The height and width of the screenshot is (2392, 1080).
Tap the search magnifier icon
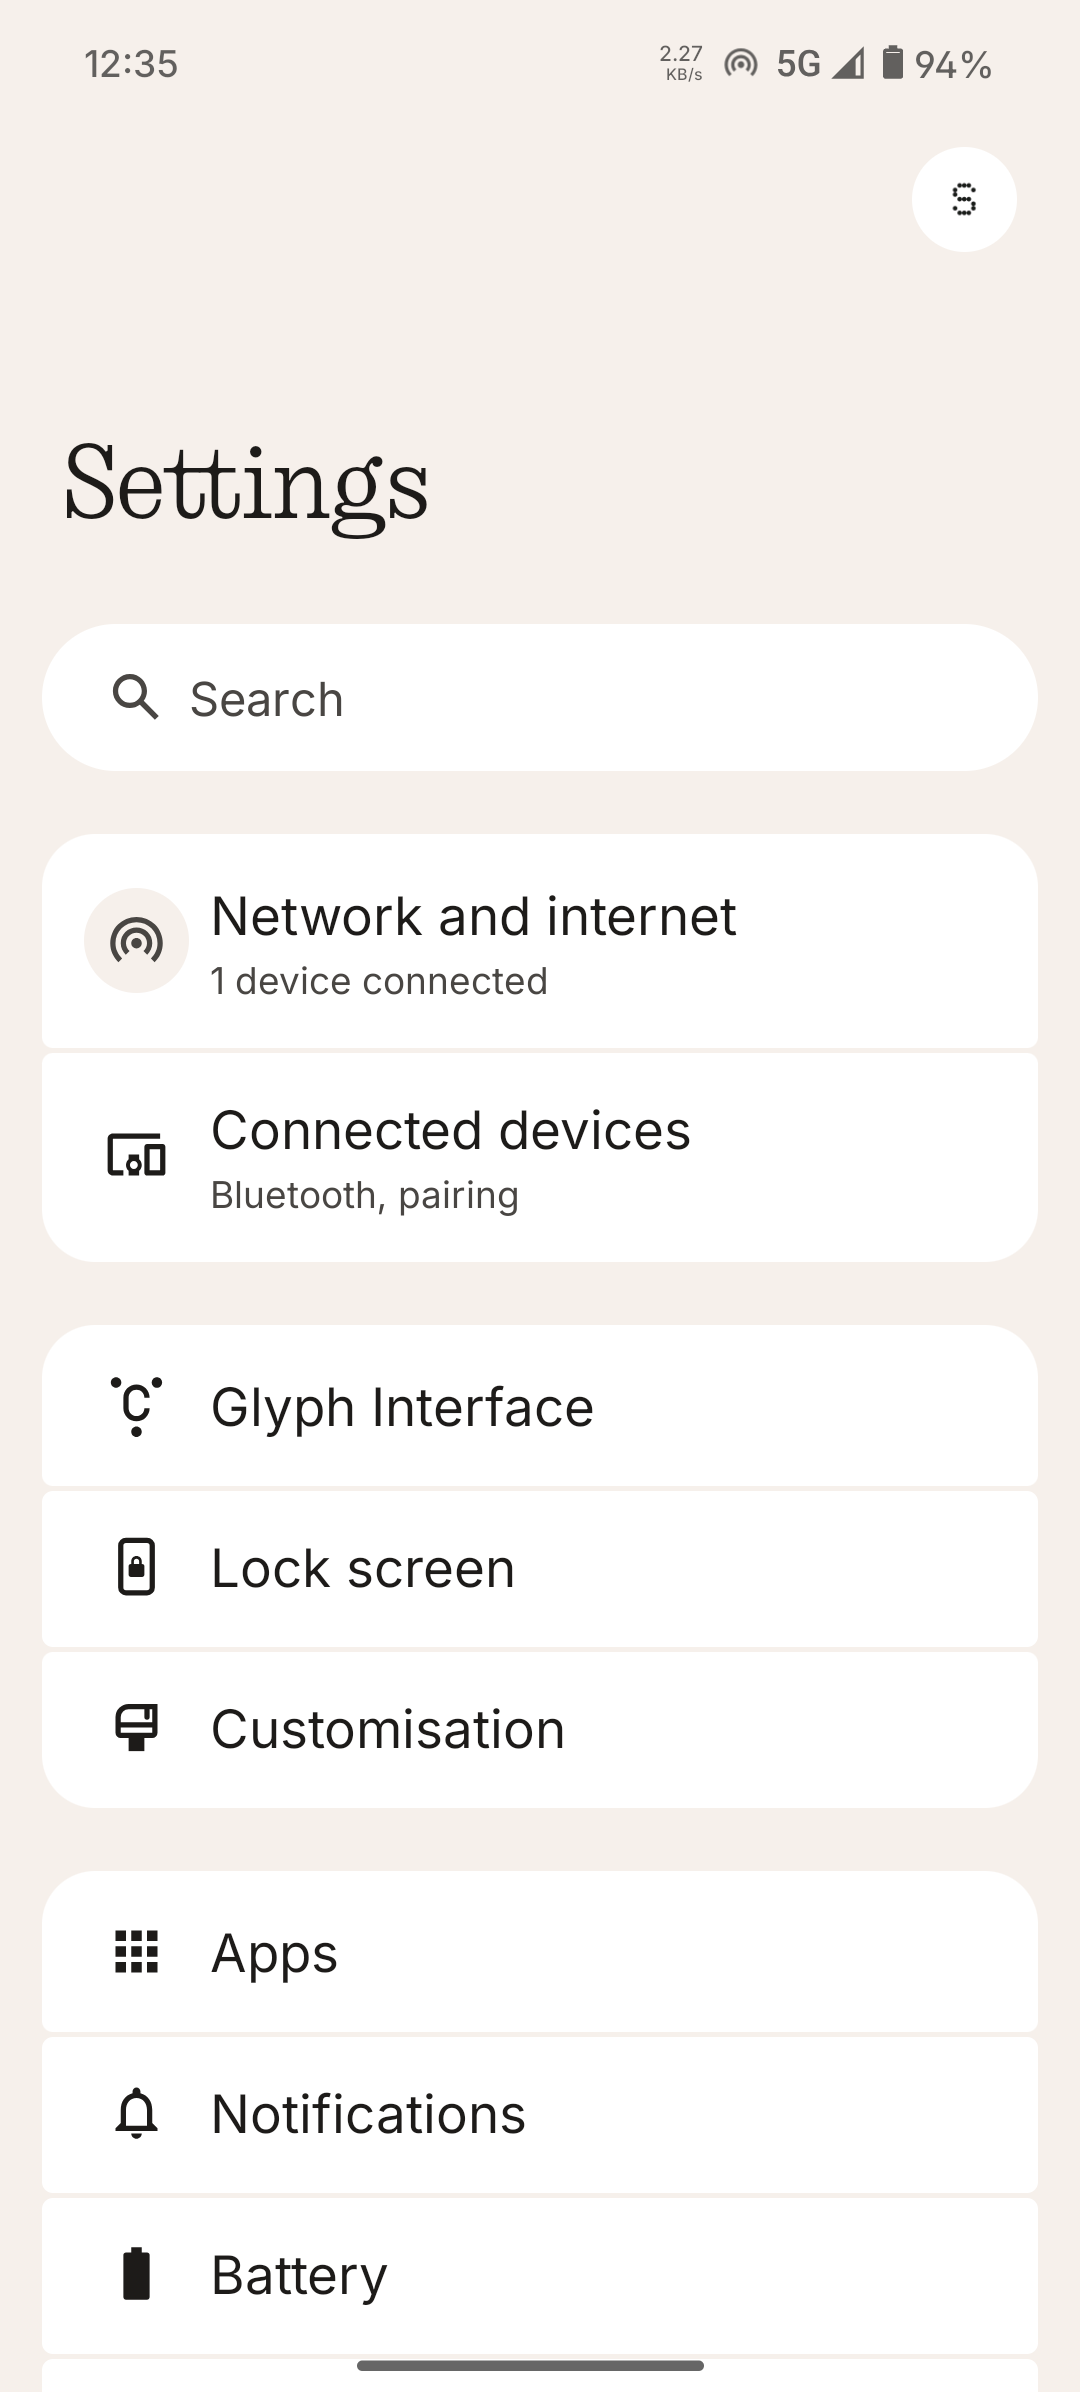136,697
